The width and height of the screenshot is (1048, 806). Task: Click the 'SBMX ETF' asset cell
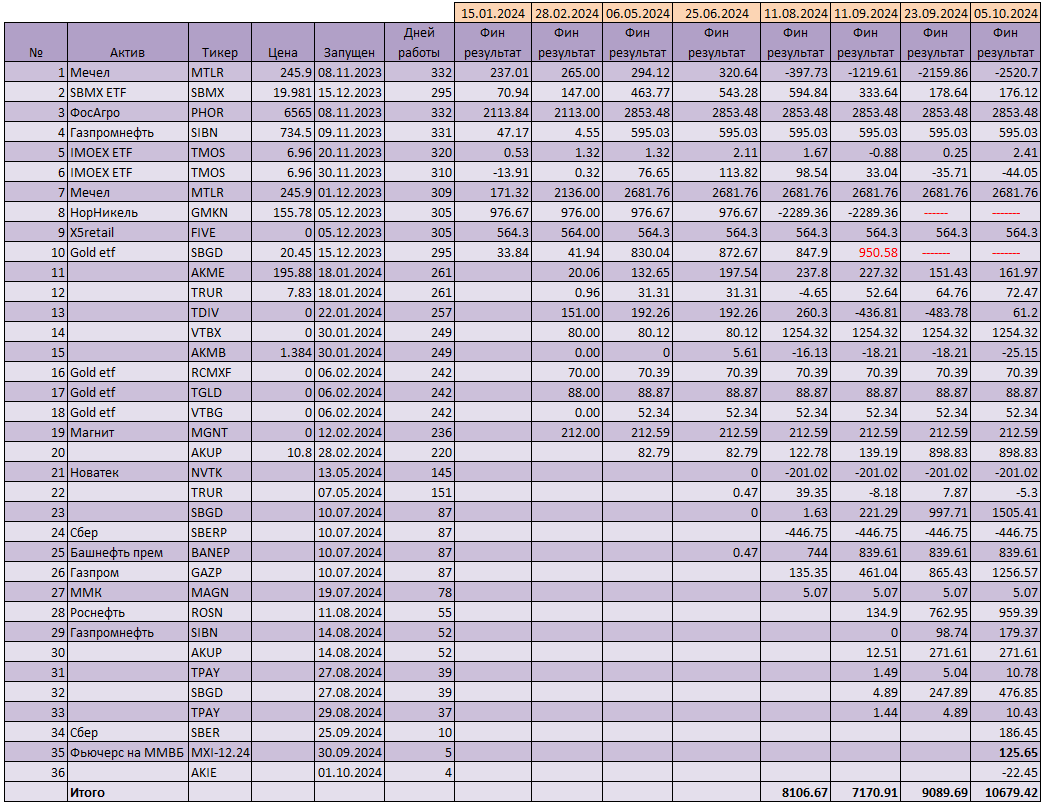click(x=128, y=92)
